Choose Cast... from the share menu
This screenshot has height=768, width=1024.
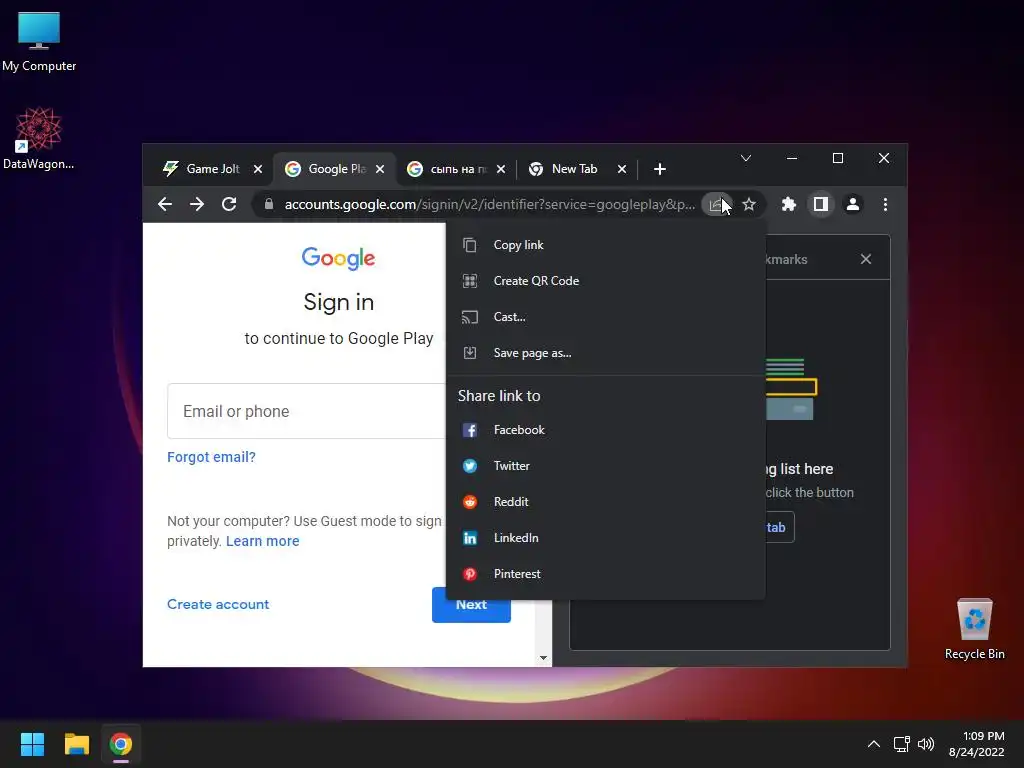tap(605, 317)
